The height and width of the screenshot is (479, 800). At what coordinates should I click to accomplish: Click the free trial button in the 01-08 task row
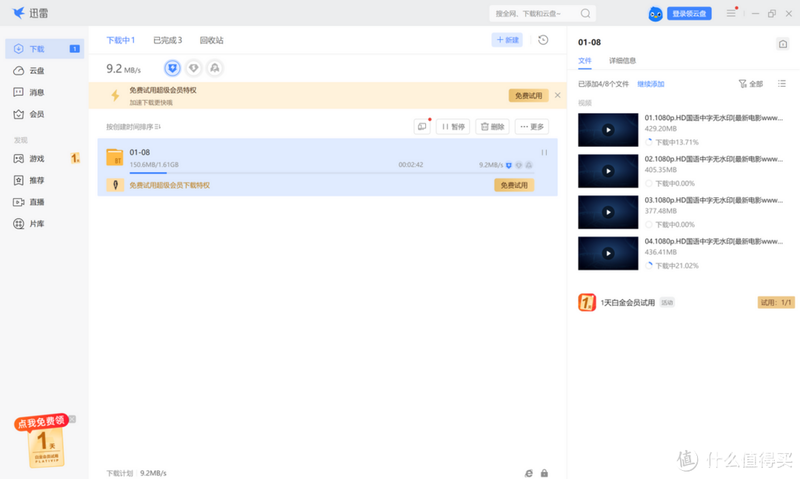tap(514, 185)
